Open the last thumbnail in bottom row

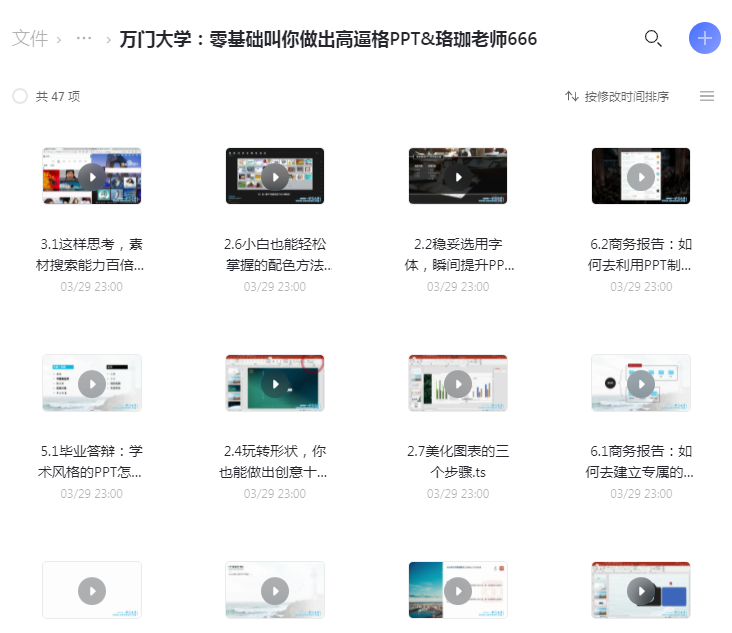(x=641, y=590)
